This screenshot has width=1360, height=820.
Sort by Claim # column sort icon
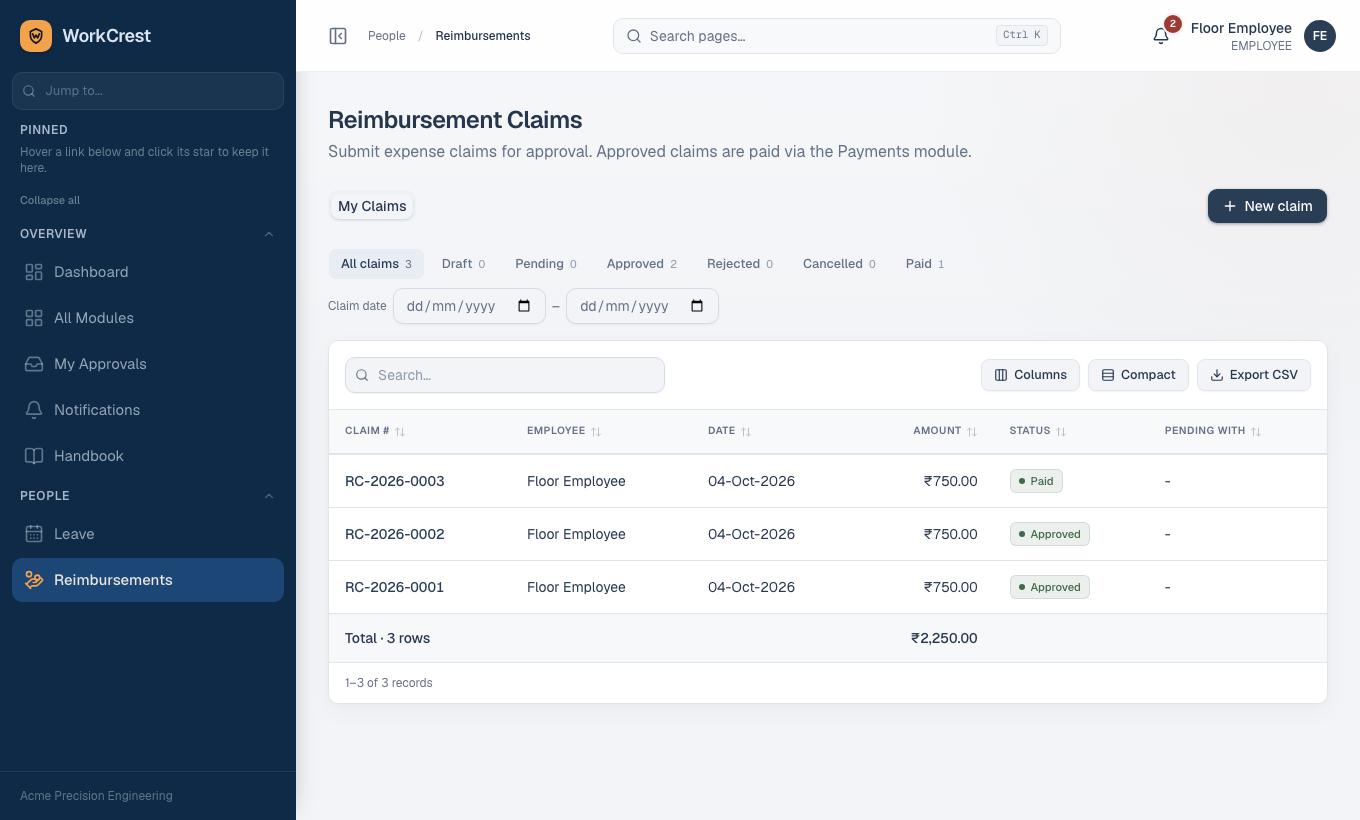(400, 431)
